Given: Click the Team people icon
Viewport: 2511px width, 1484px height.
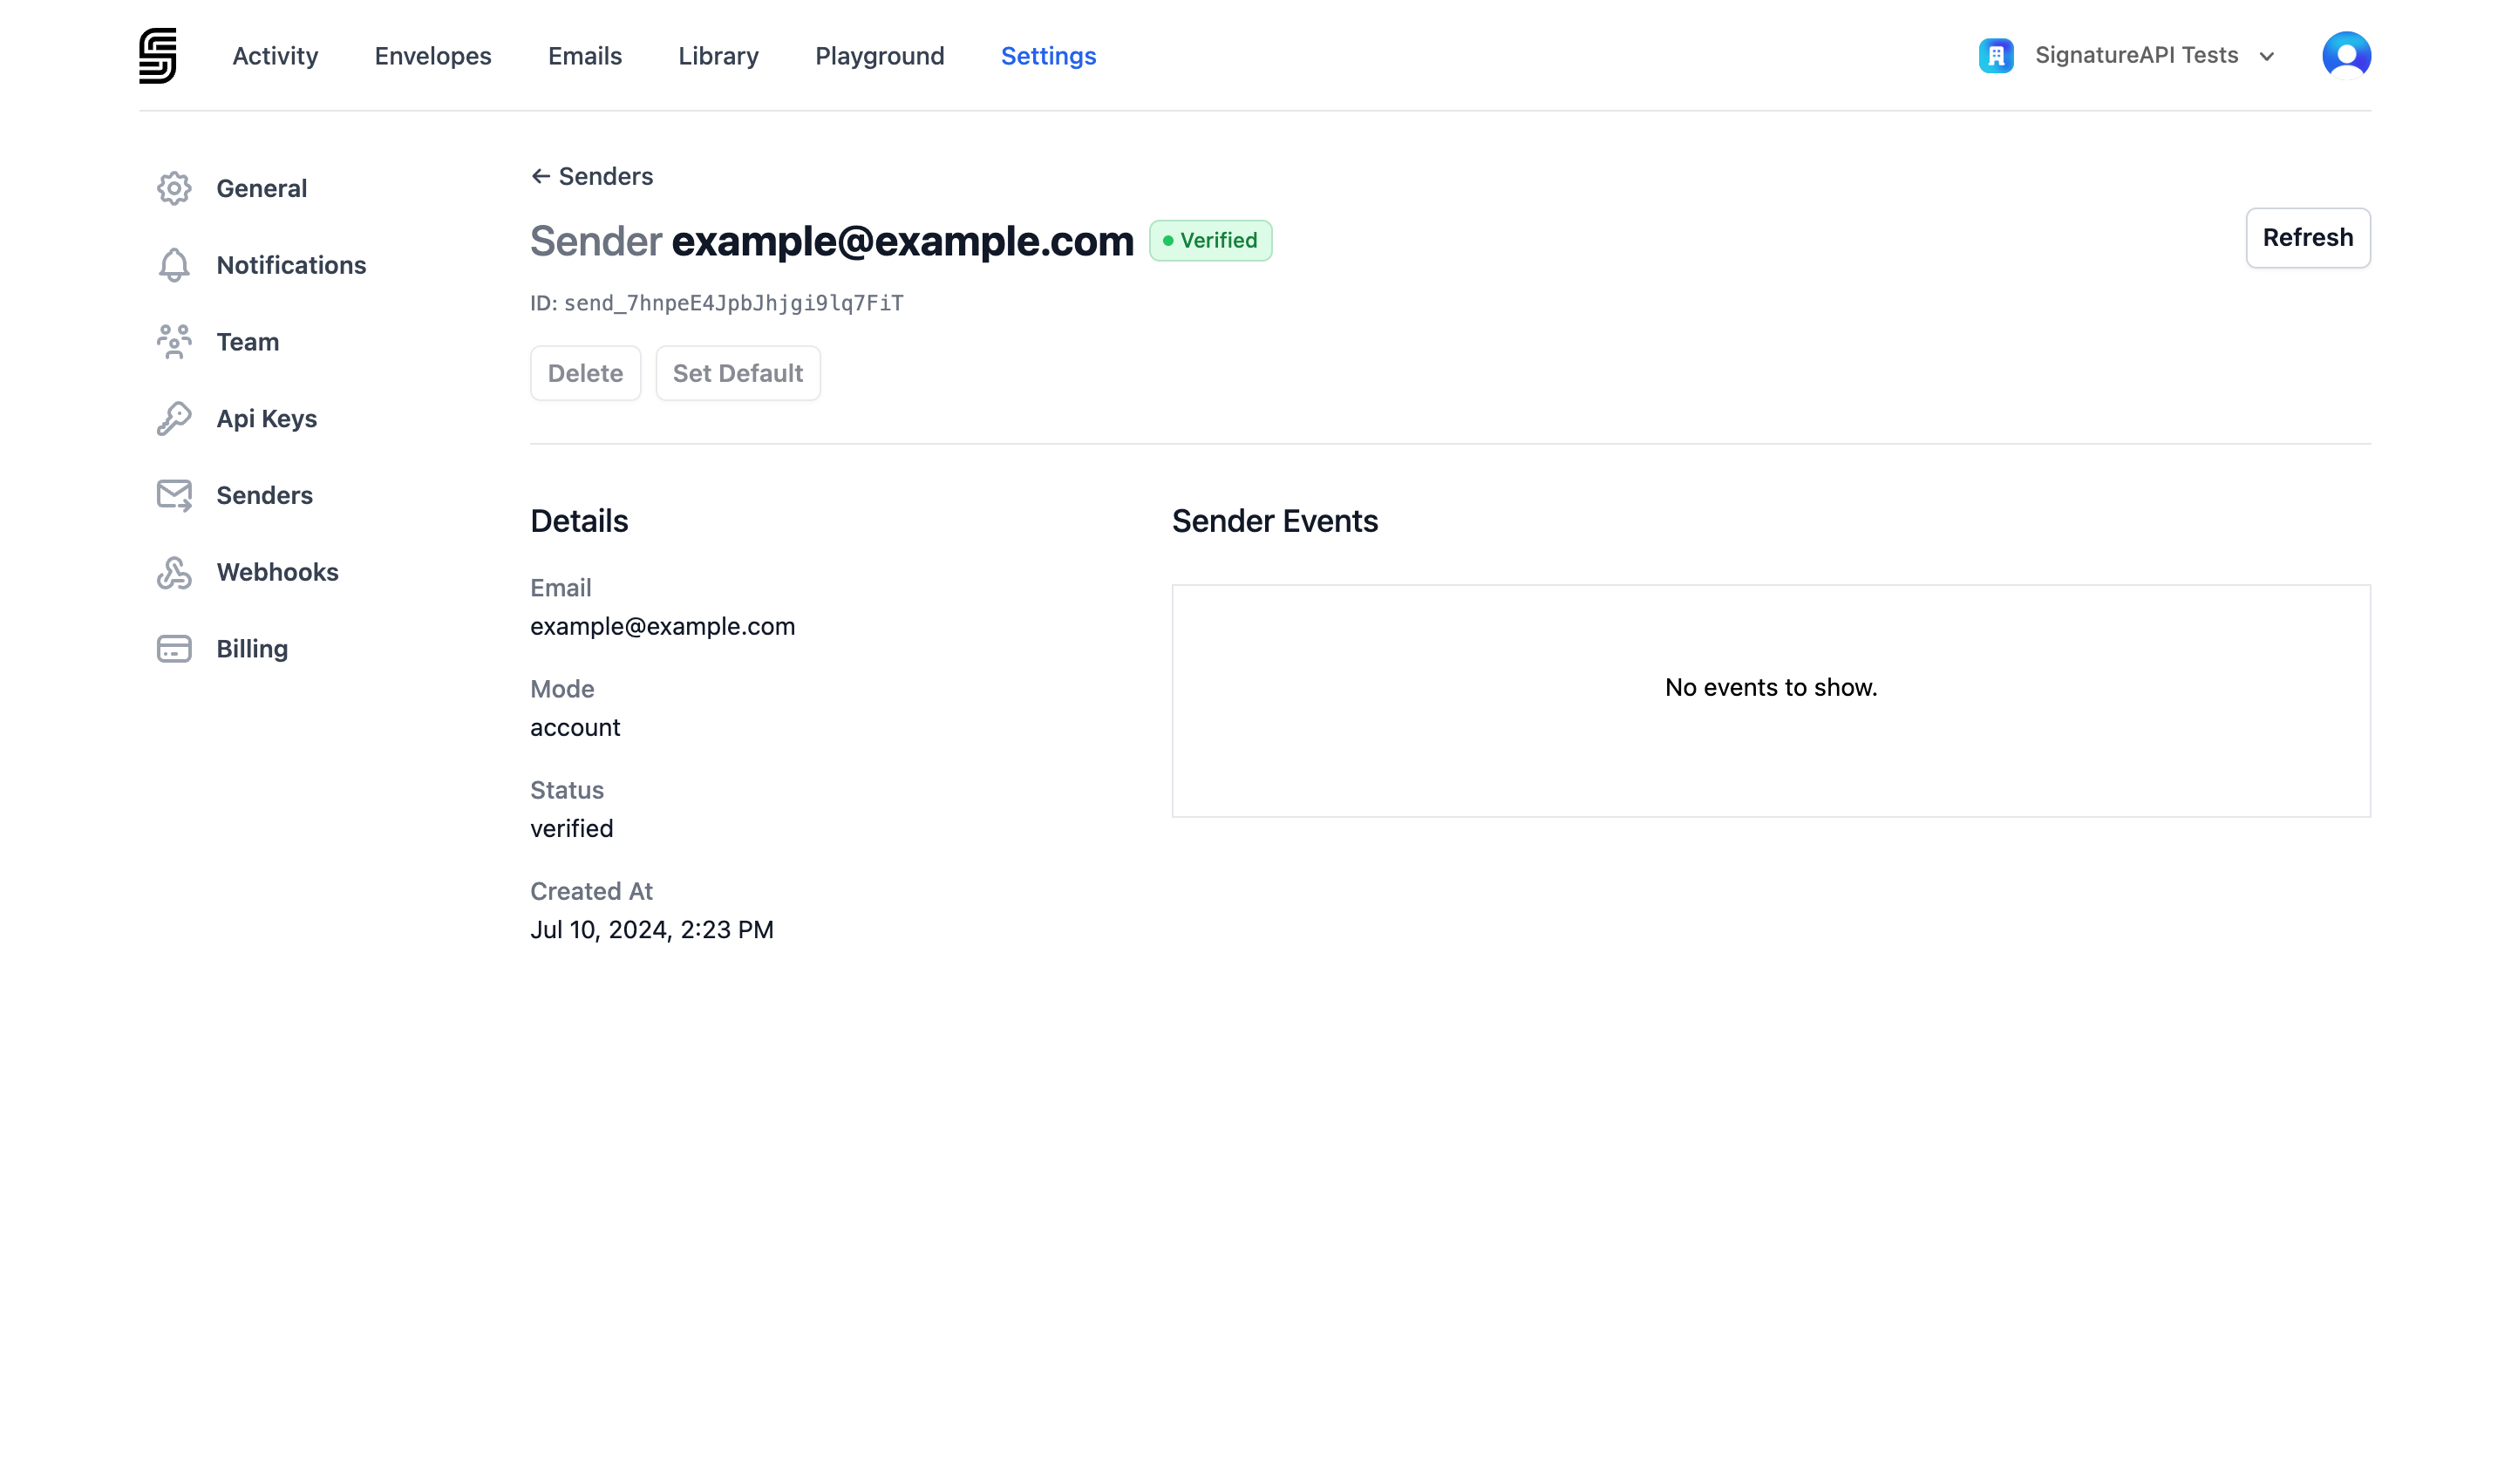Looking at the screenshot, I should pyautogui.click(x=174, y=341).
